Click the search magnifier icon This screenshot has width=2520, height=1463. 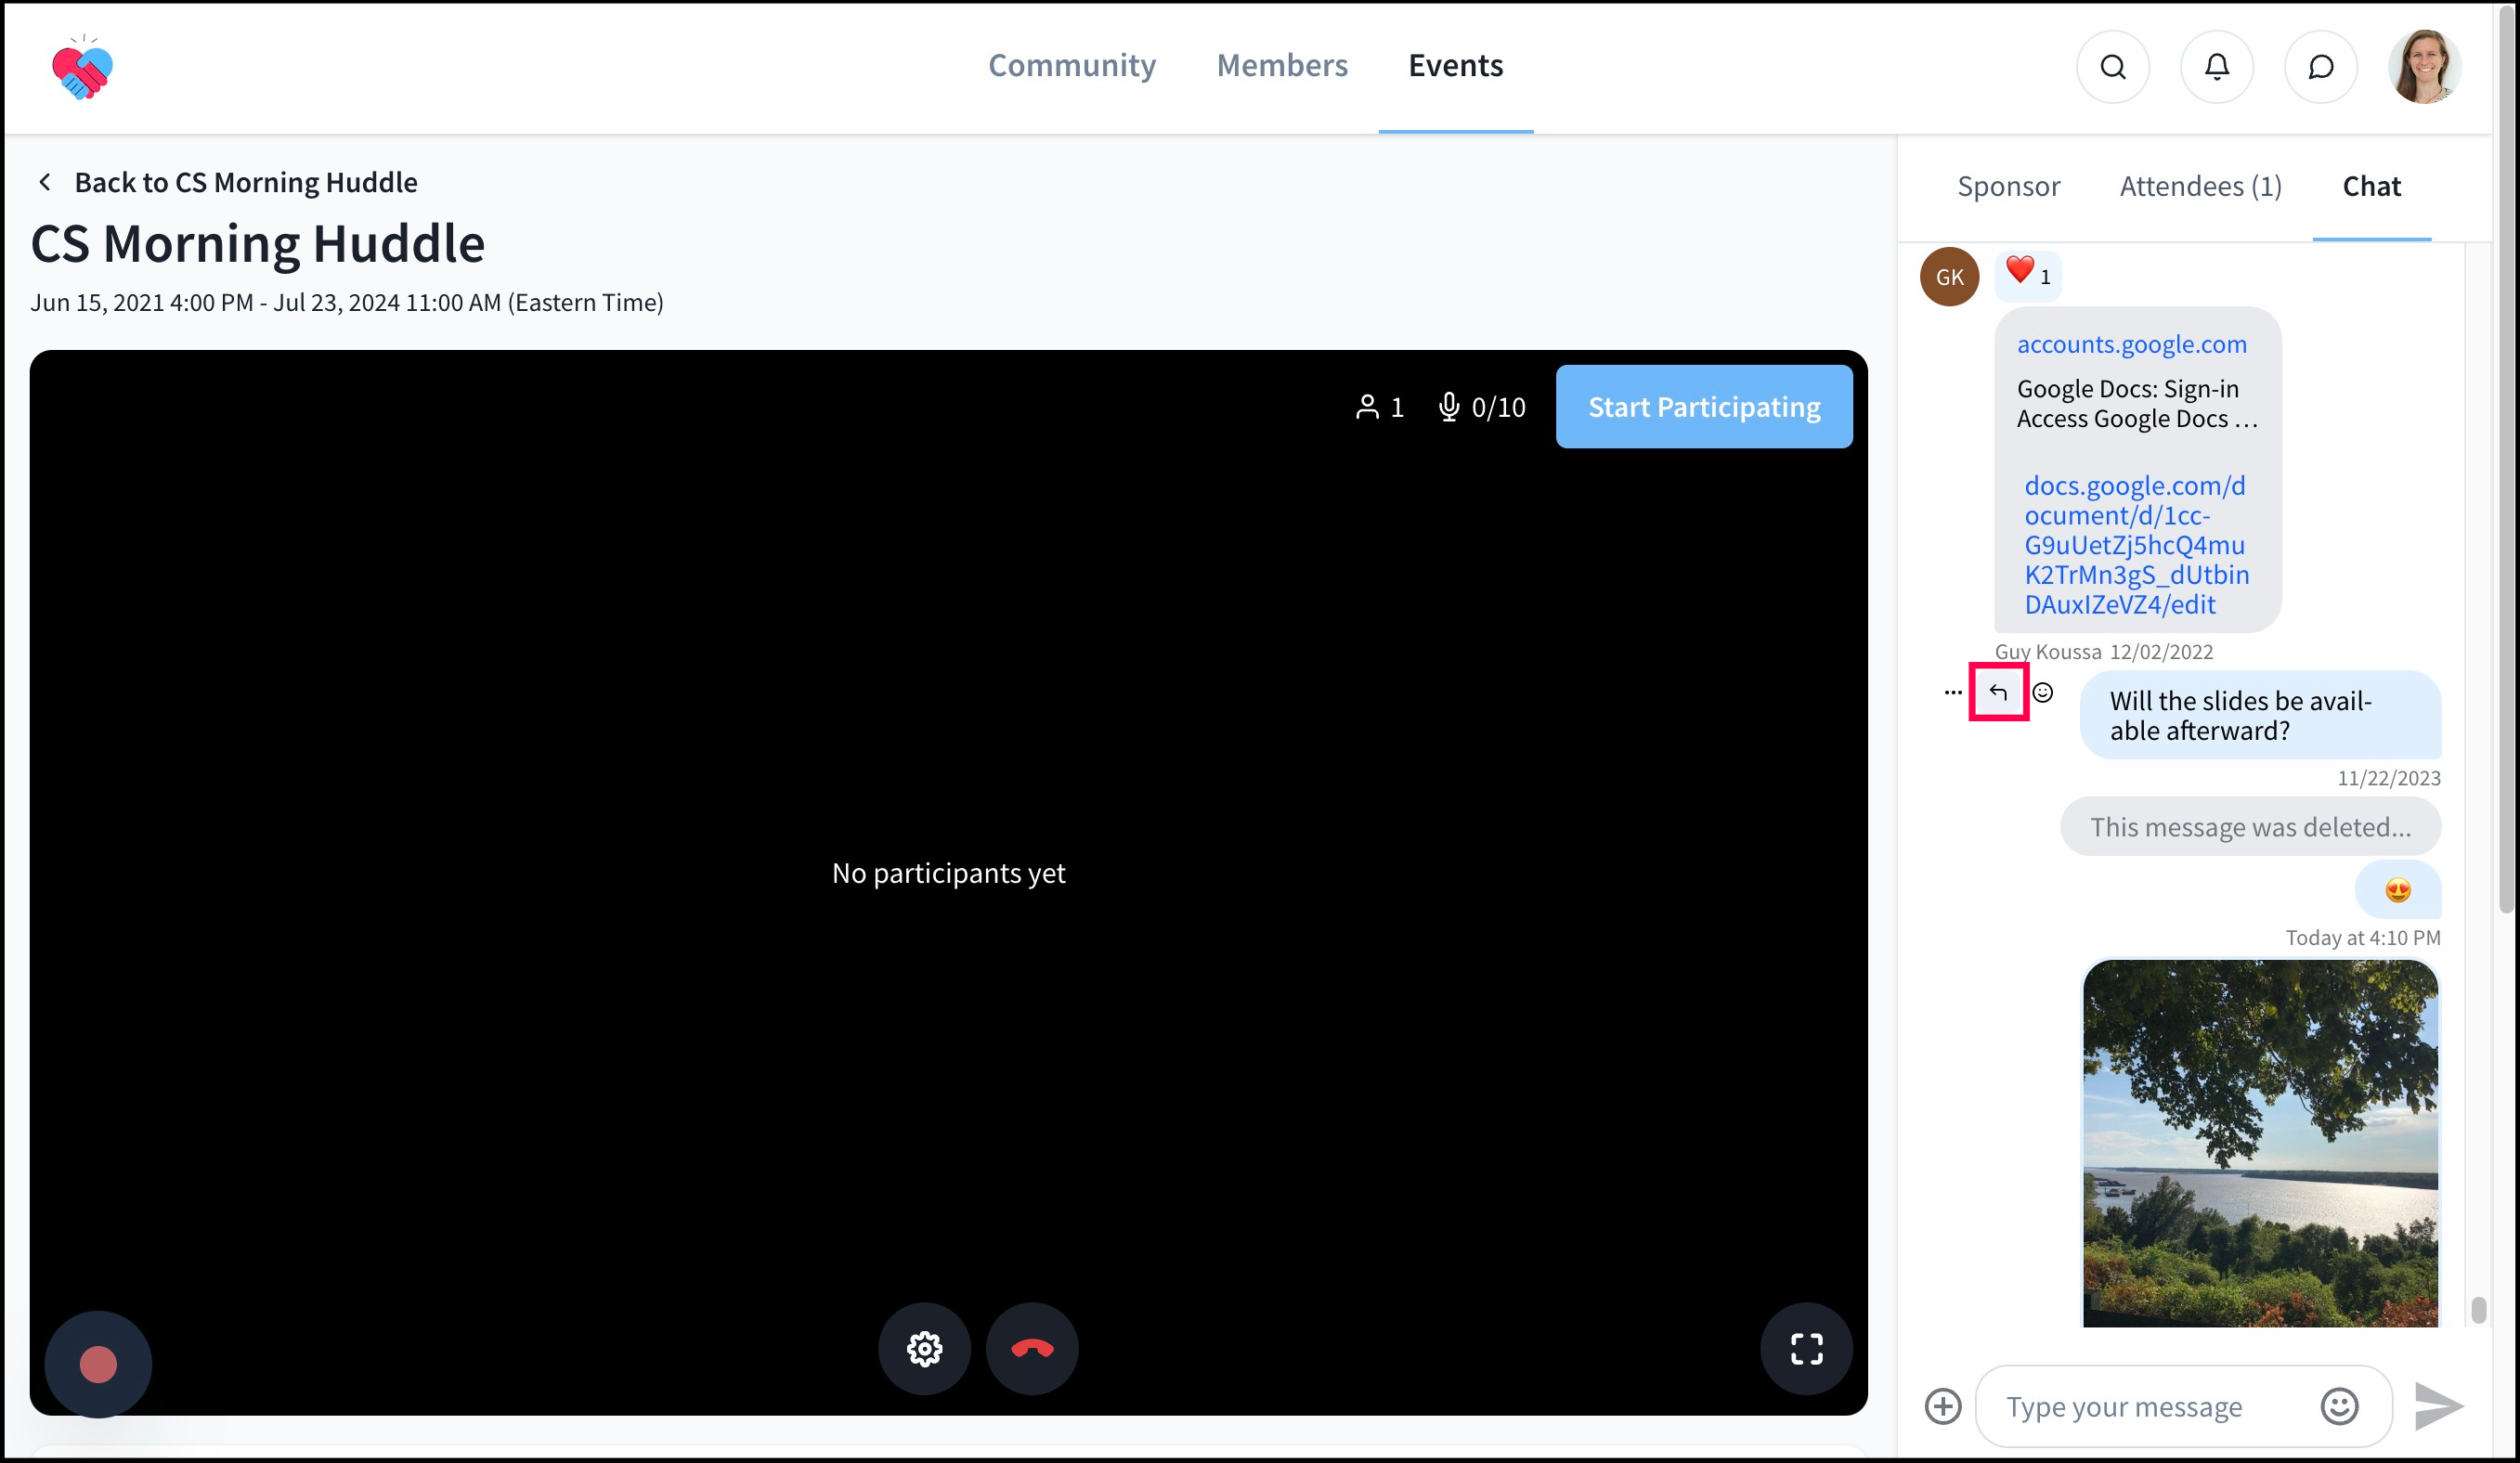pyautogui.click(x=2112, y=67)
